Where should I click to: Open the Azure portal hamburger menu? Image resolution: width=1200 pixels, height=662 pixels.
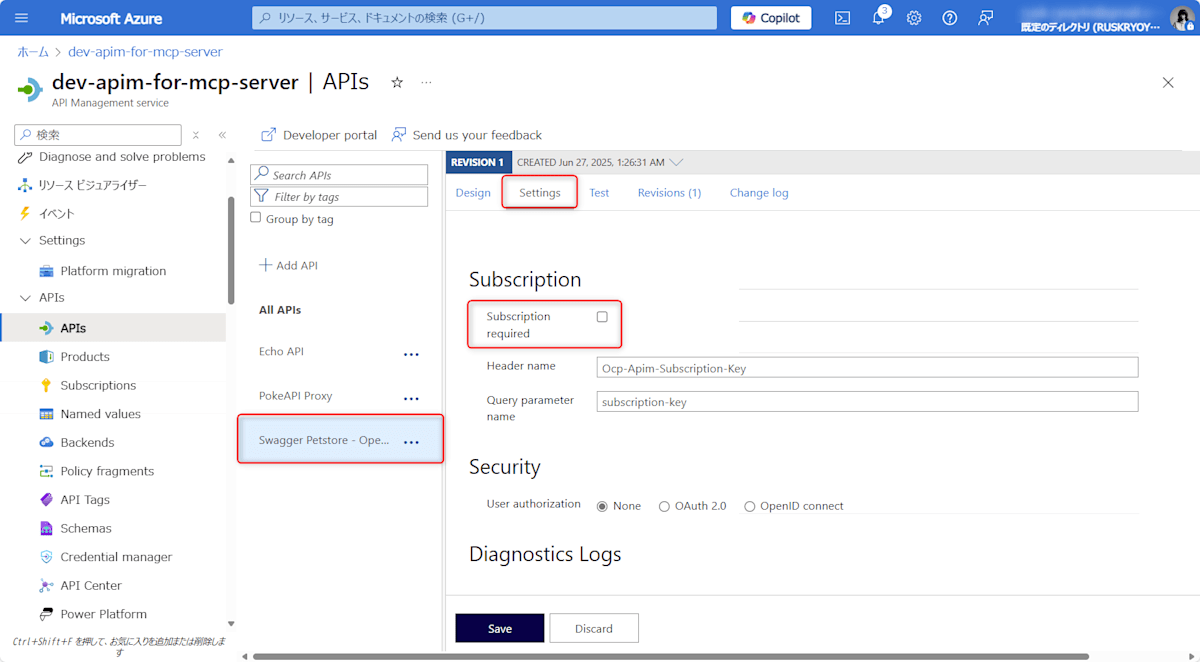22,18
